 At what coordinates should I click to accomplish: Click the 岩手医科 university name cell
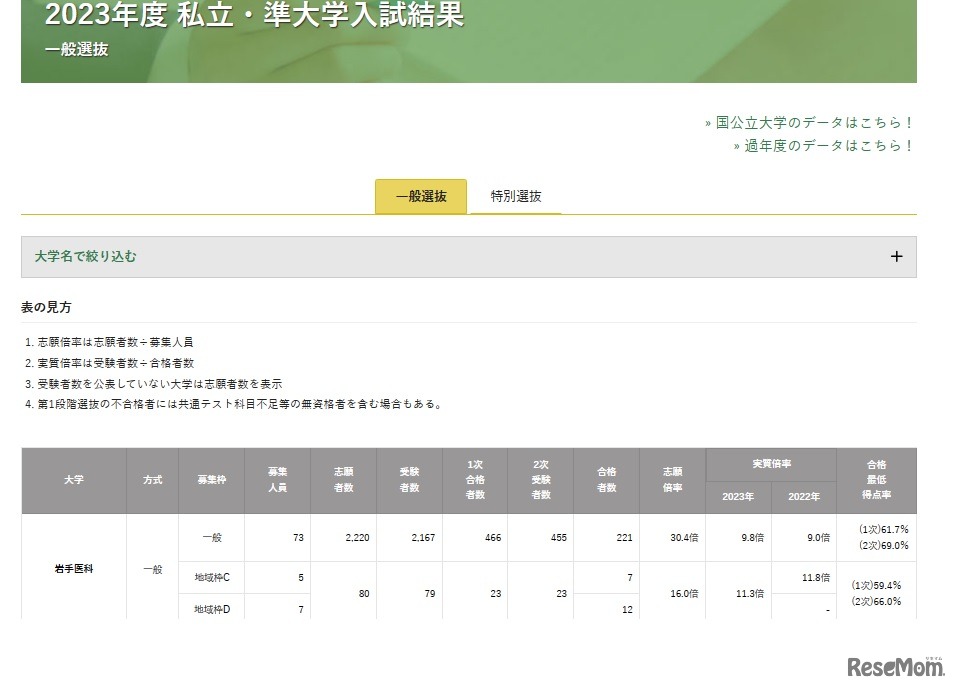tap(73, 570)
